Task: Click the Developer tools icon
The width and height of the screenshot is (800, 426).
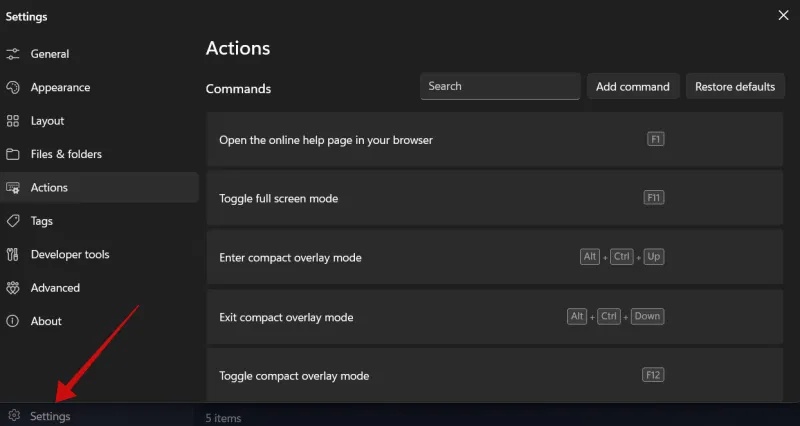Action: pos(13,254)
